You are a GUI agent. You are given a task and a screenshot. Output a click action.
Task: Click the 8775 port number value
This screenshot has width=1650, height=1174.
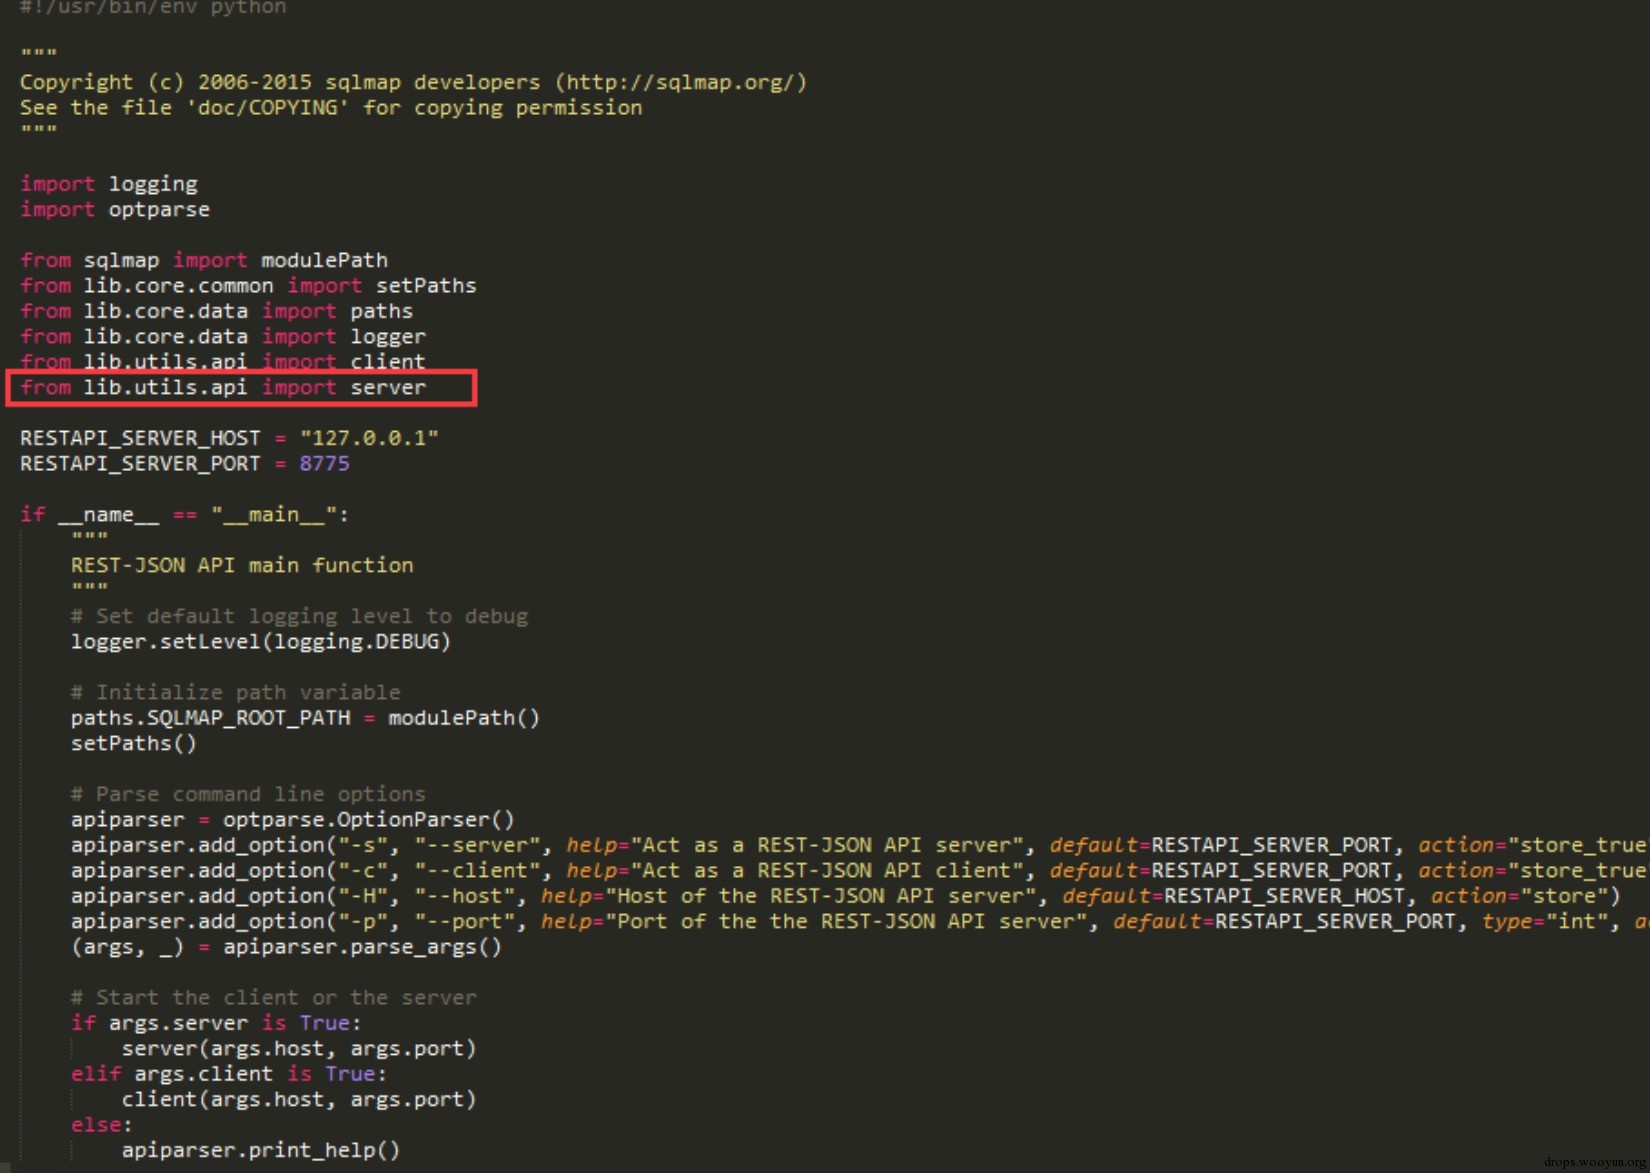(324, 464)
